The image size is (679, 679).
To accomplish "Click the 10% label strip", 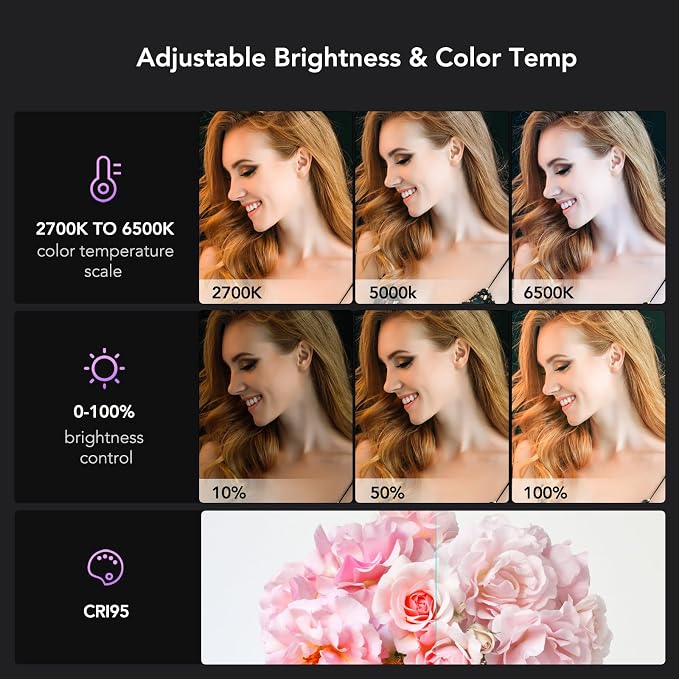I will pos(276,491).
